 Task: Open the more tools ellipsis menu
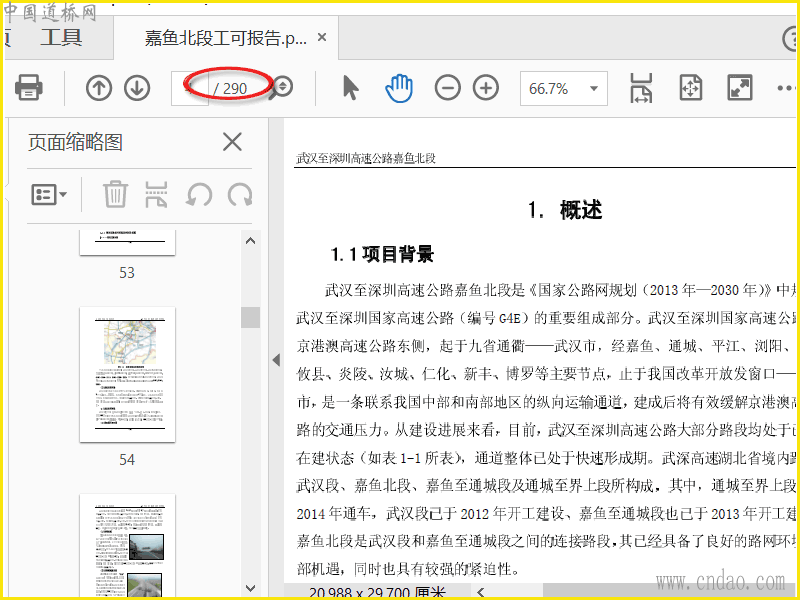[x=786, y=88]
